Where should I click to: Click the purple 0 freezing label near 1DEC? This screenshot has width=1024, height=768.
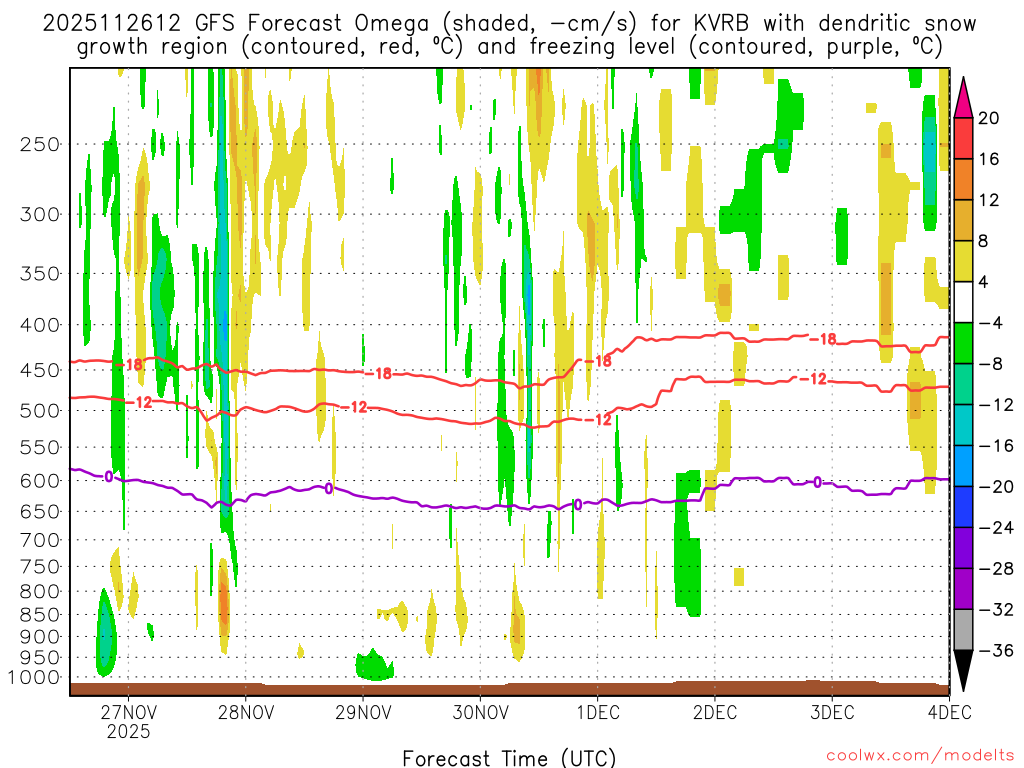(x=577, y=504)
